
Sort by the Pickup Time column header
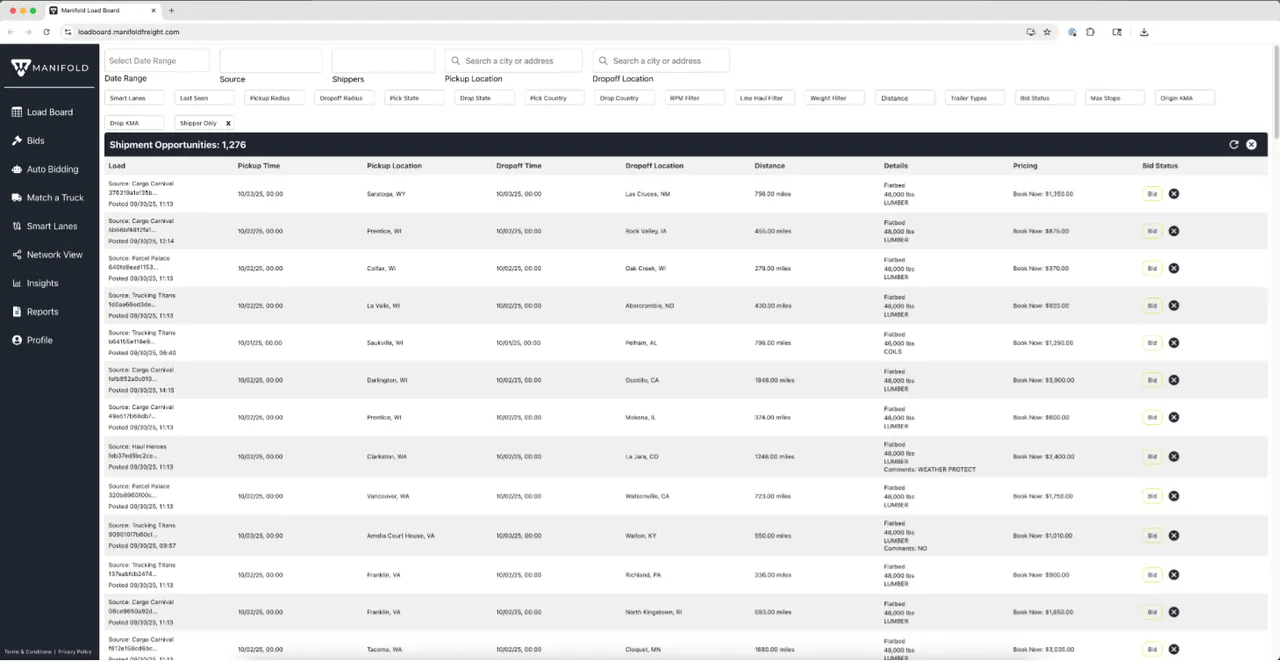point(259,166)
